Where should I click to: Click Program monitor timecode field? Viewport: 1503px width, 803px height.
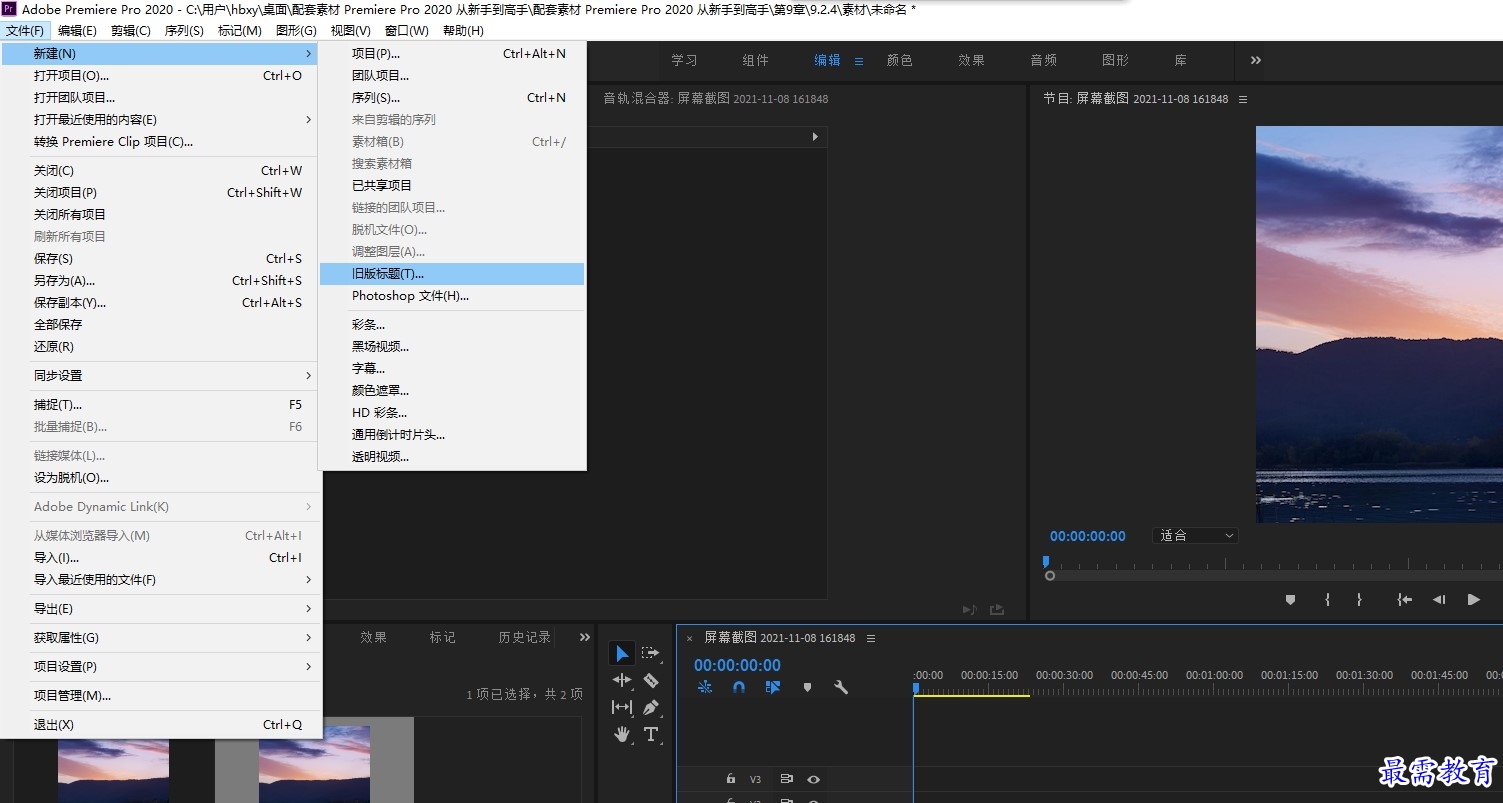pyautogui.click(x=1087, y=536)
